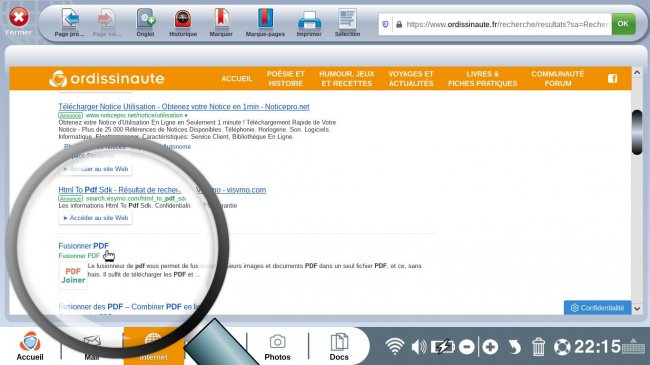
Task: Open the COMMUNAUTÉ FORUM menu
Action: click(558, 78)
